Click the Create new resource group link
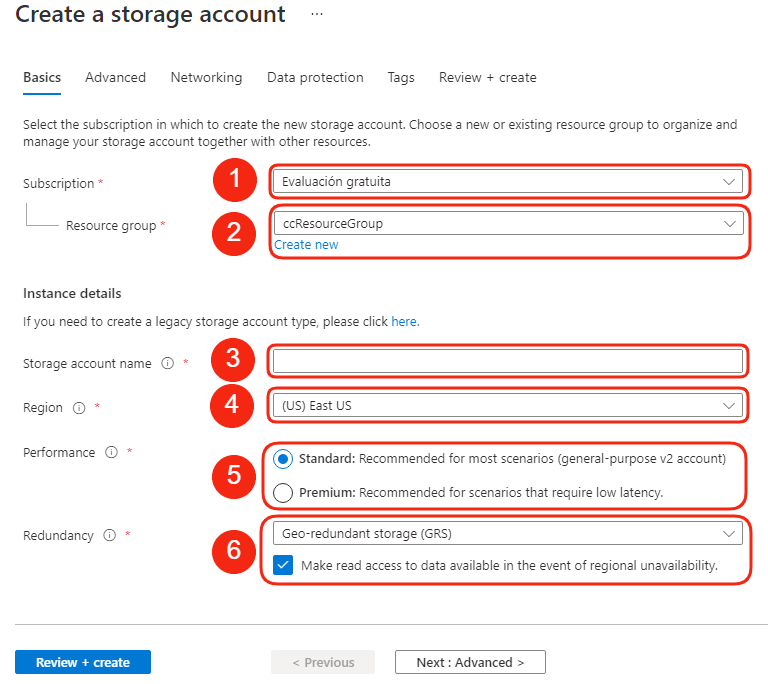 pyautogui.click(x=306, y=244)
